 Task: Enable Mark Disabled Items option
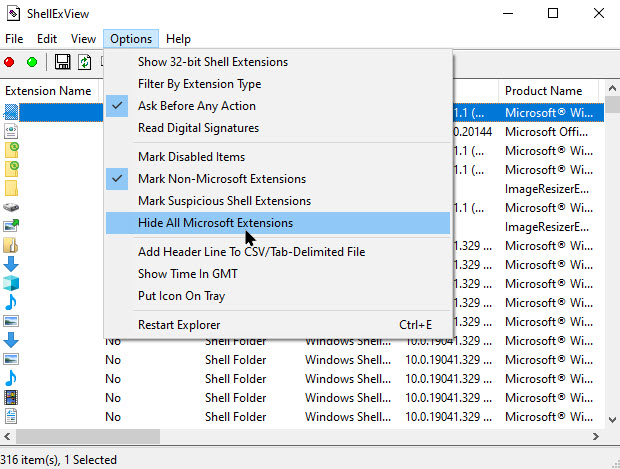click(x=278, y=157)
